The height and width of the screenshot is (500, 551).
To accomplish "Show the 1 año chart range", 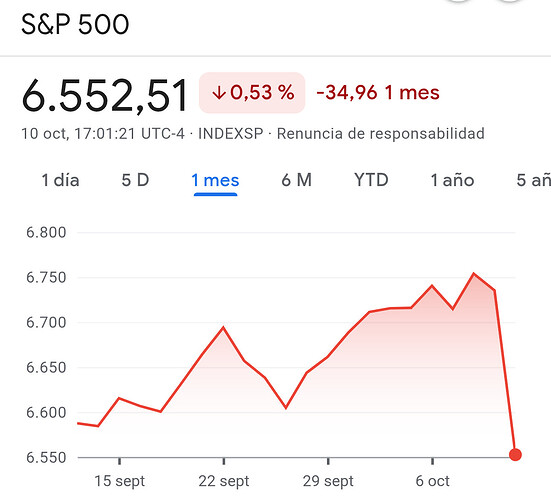I will click(453, 180).
